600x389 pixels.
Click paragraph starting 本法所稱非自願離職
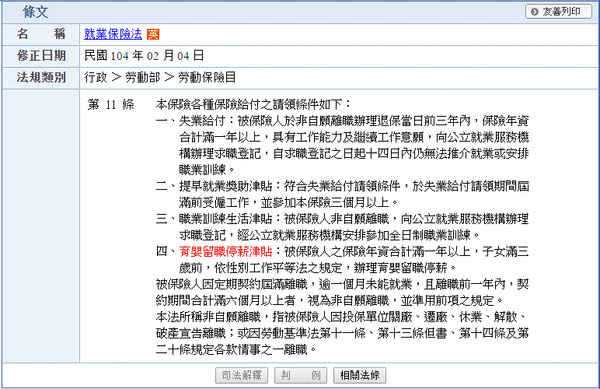pyautogui.click(x=342, y=333)
